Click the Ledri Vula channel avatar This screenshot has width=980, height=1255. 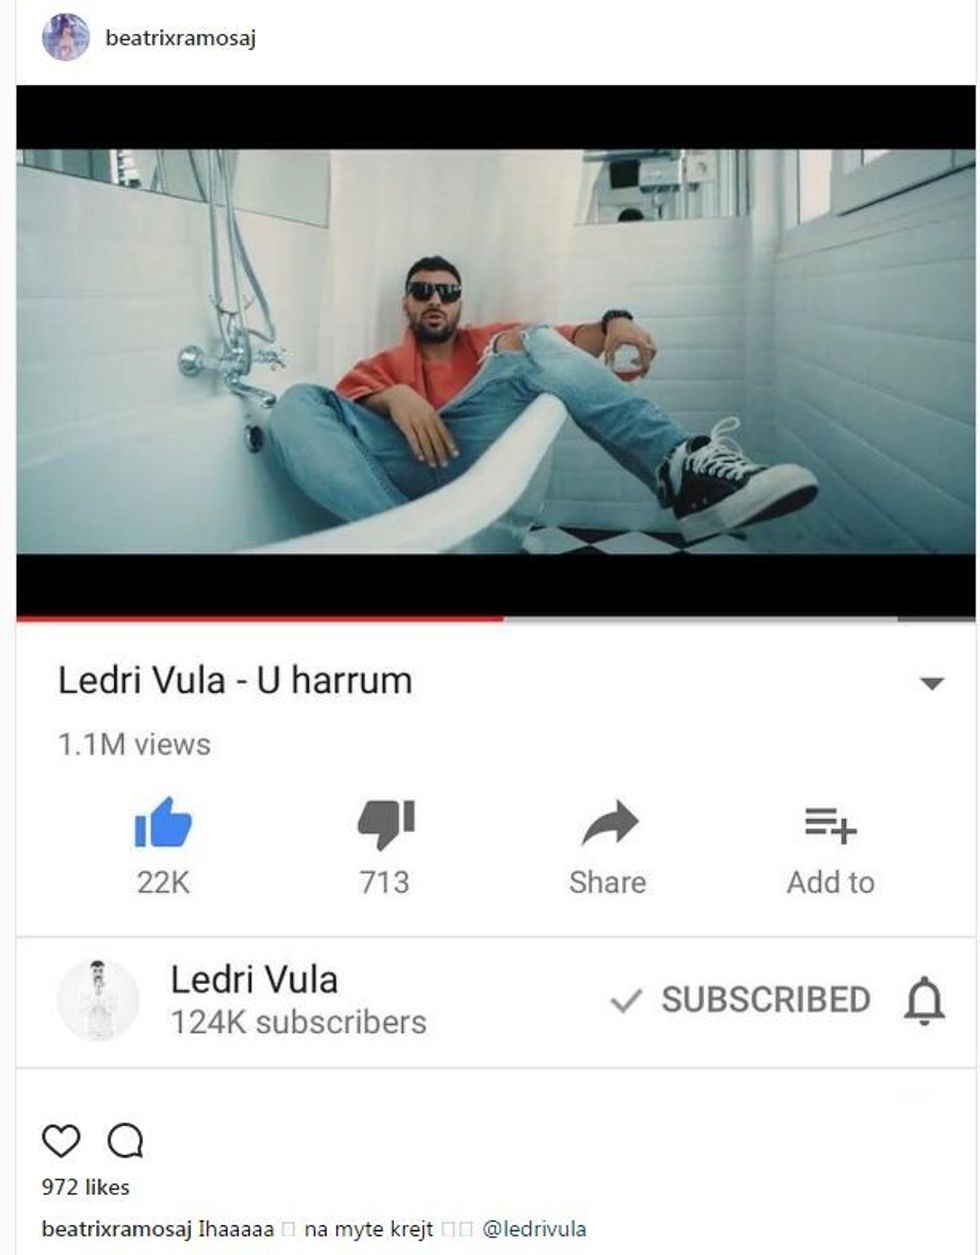[x=98, y=1000]
